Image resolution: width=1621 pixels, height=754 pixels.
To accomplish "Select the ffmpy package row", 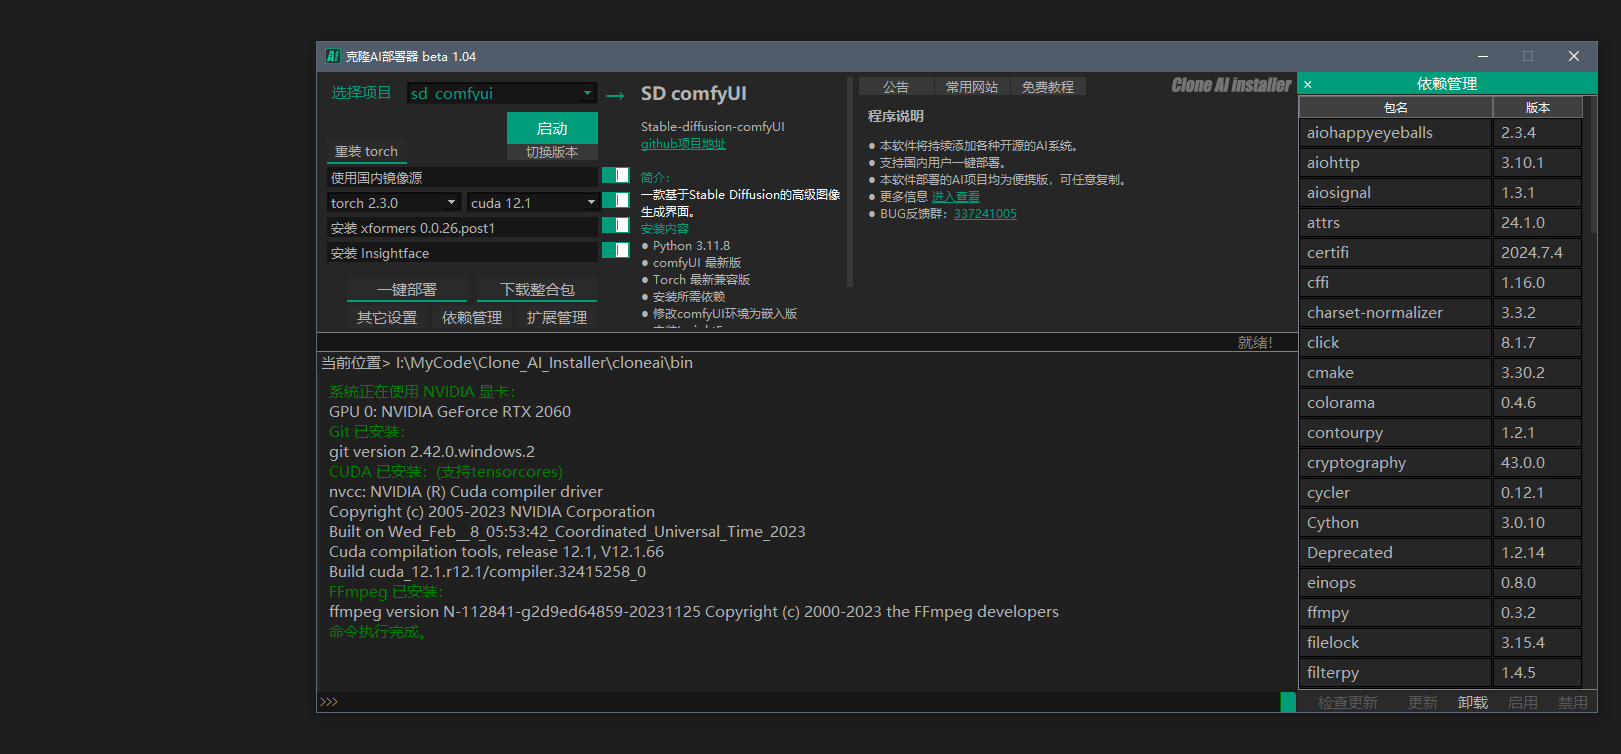I will coord(1441,613).
